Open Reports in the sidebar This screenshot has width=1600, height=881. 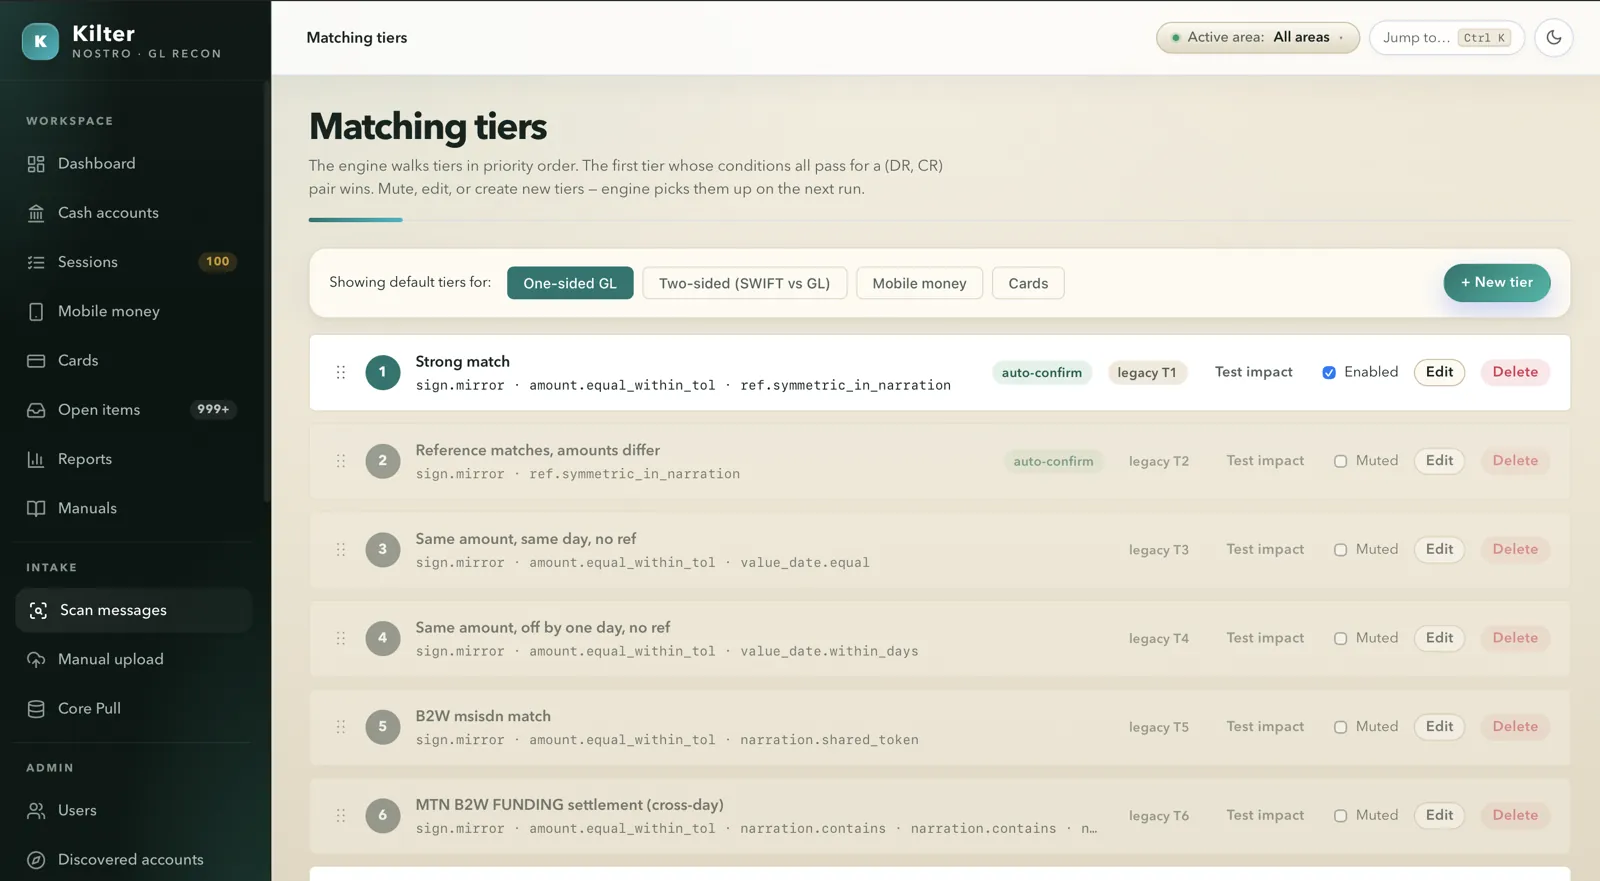pos(133,459)
